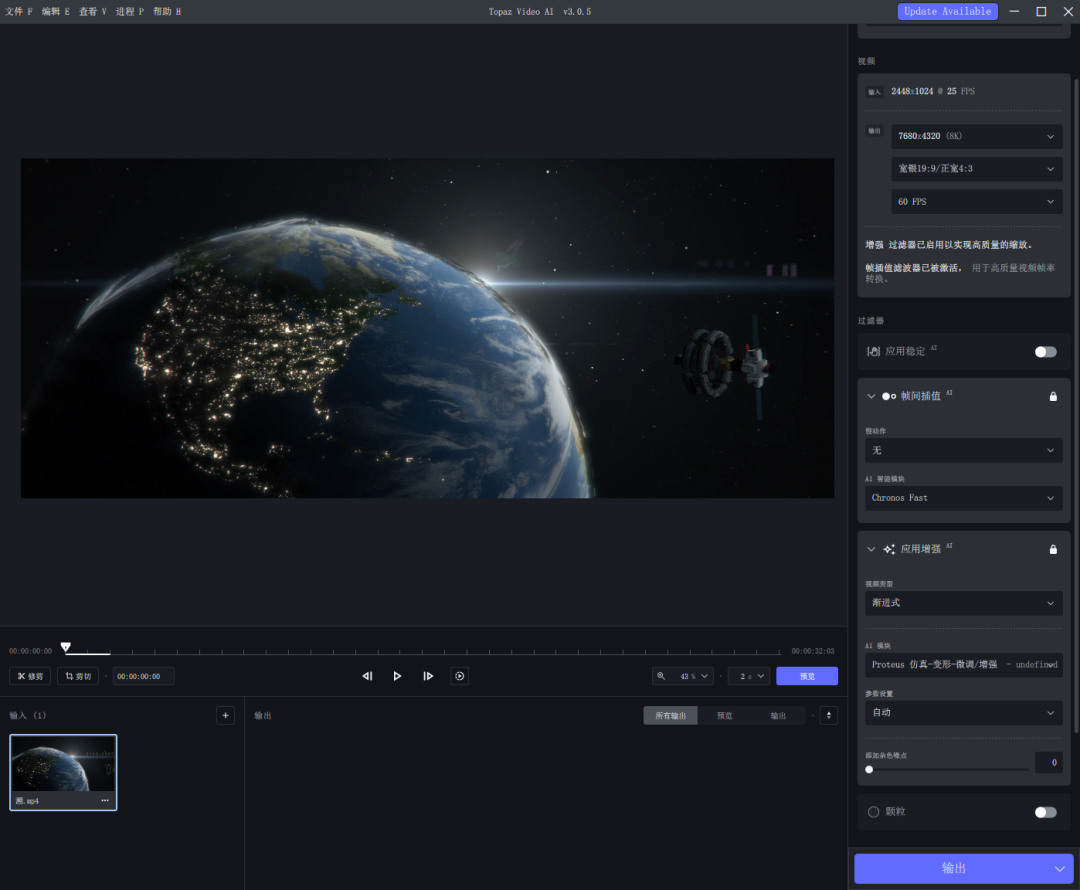The width and height of the screenshot is (1080, 890).
Task: Click the 添加杂色噪点 slider handle
Action: pos(869,769)
